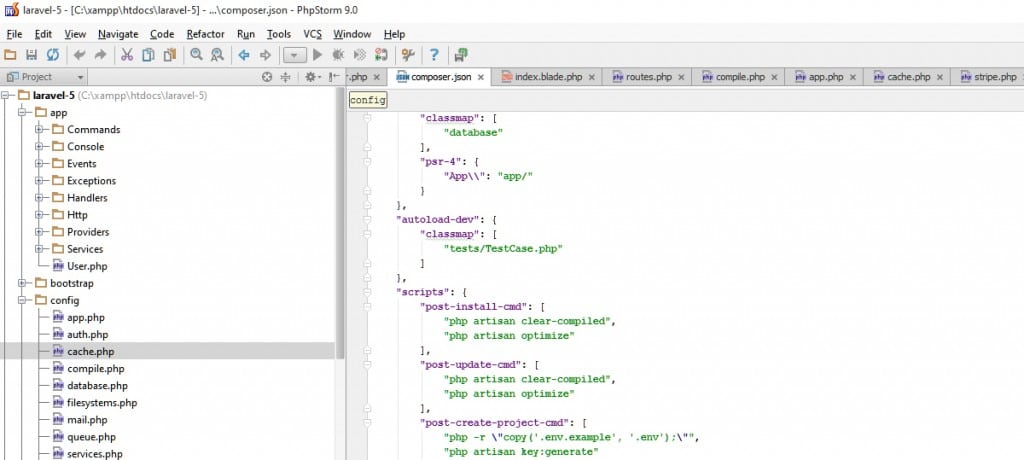Expand the Console folder
The image size is (1024, 460).
(x=40, y=146)
